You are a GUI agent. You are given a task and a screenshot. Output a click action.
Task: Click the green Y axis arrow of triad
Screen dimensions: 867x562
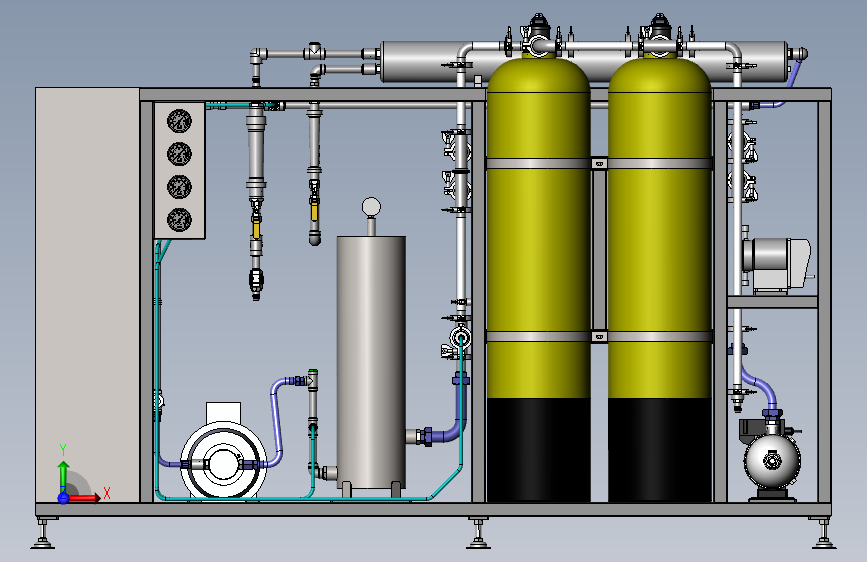tap(63, 476)
